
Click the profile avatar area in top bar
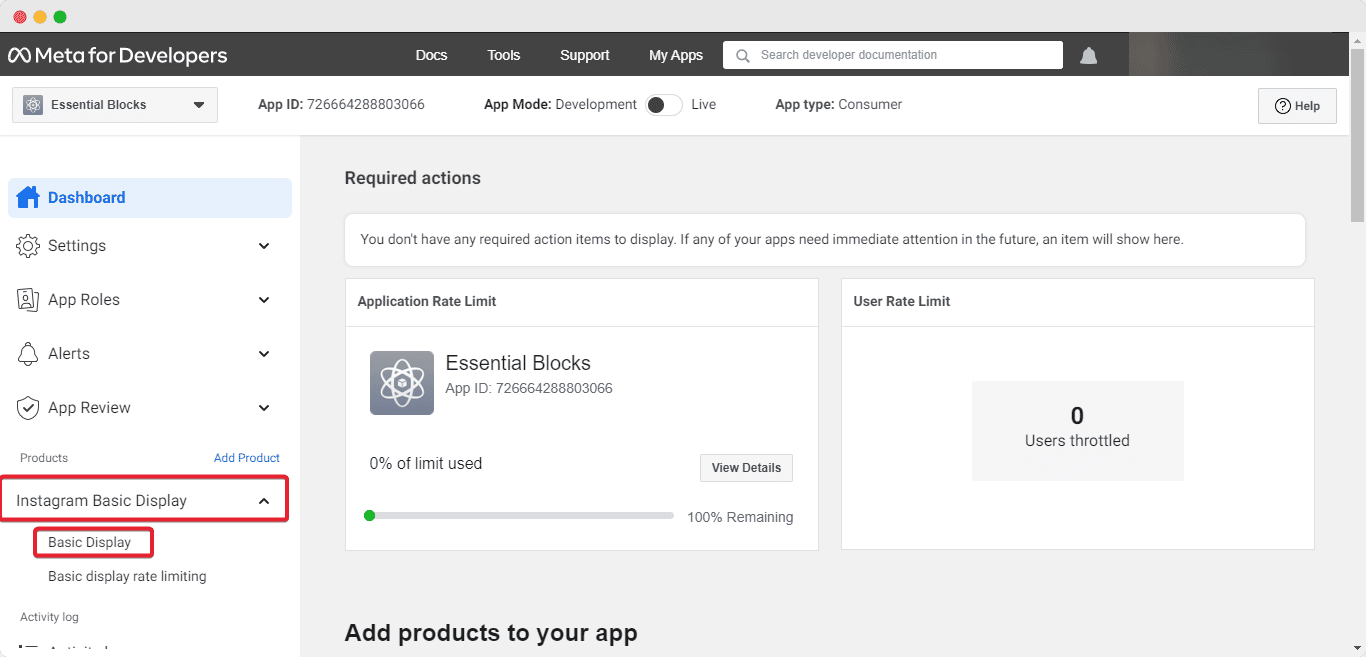[1240, 55]
